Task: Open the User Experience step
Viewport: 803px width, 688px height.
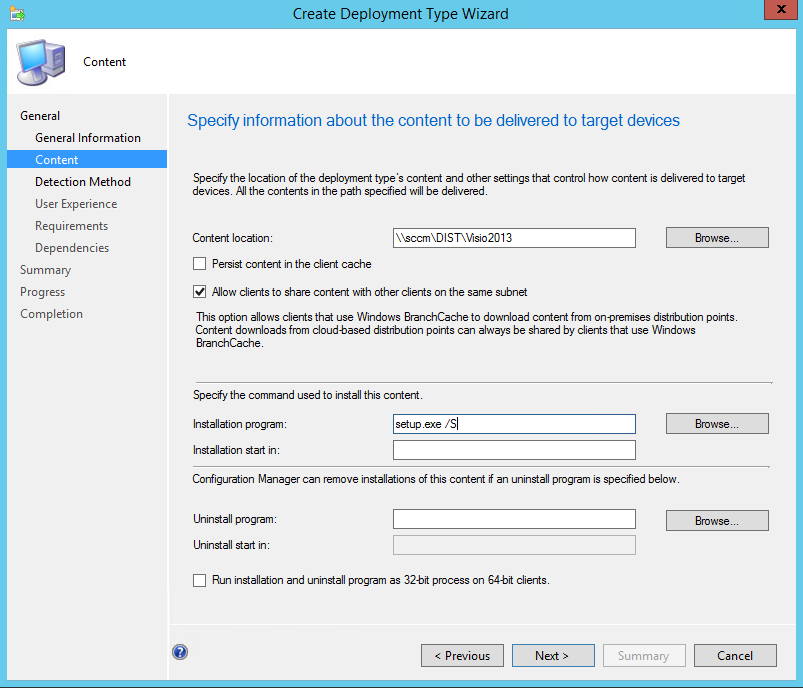Action: click(x=76, y=204)
